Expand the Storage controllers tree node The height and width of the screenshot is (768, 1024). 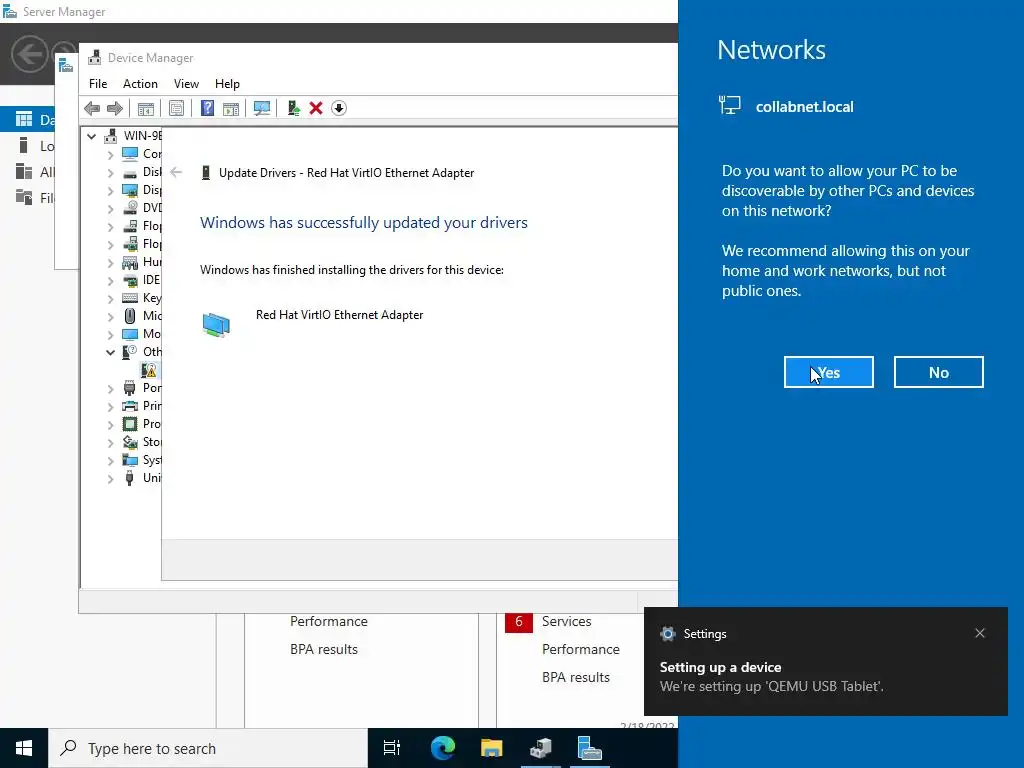110,442
